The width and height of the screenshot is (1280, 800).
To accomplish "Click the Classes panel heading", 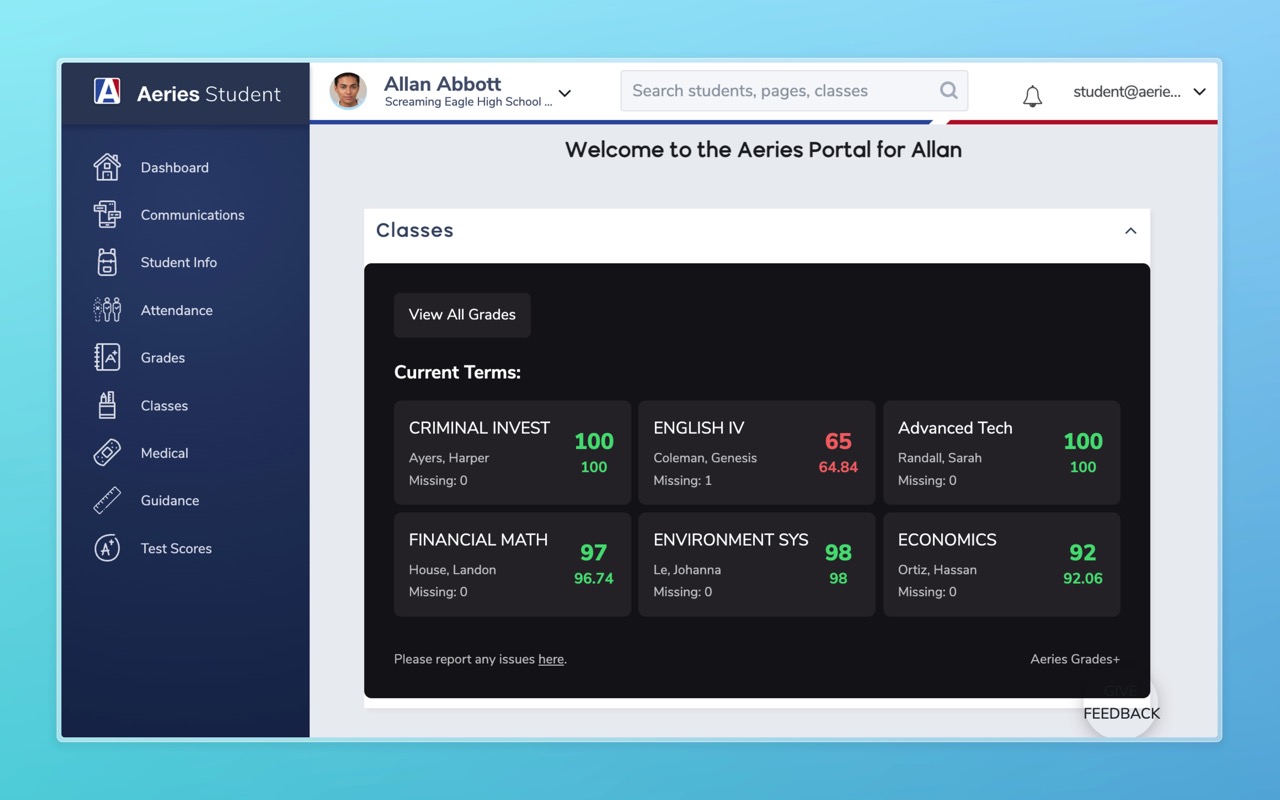I will [x=414, y=230].
